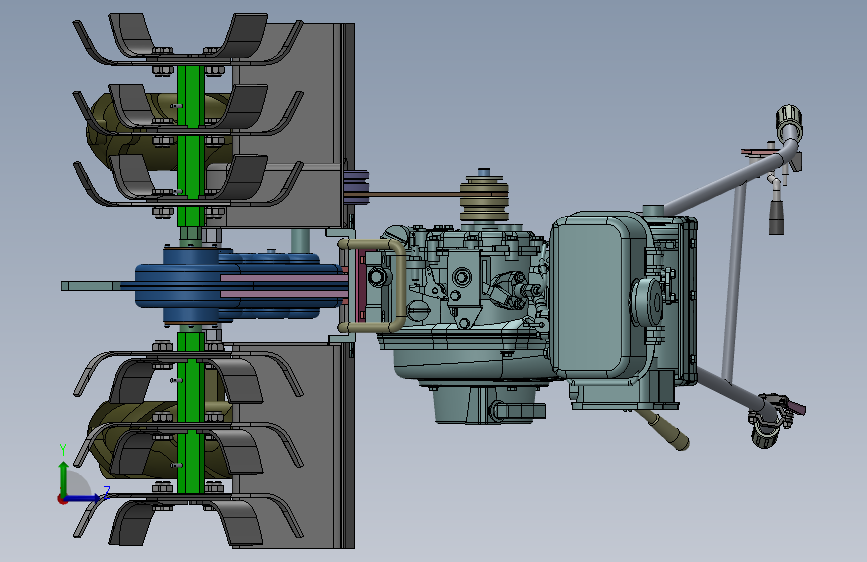
Task: Select the lower gray tine shield plate
Action: coord(293,446)
